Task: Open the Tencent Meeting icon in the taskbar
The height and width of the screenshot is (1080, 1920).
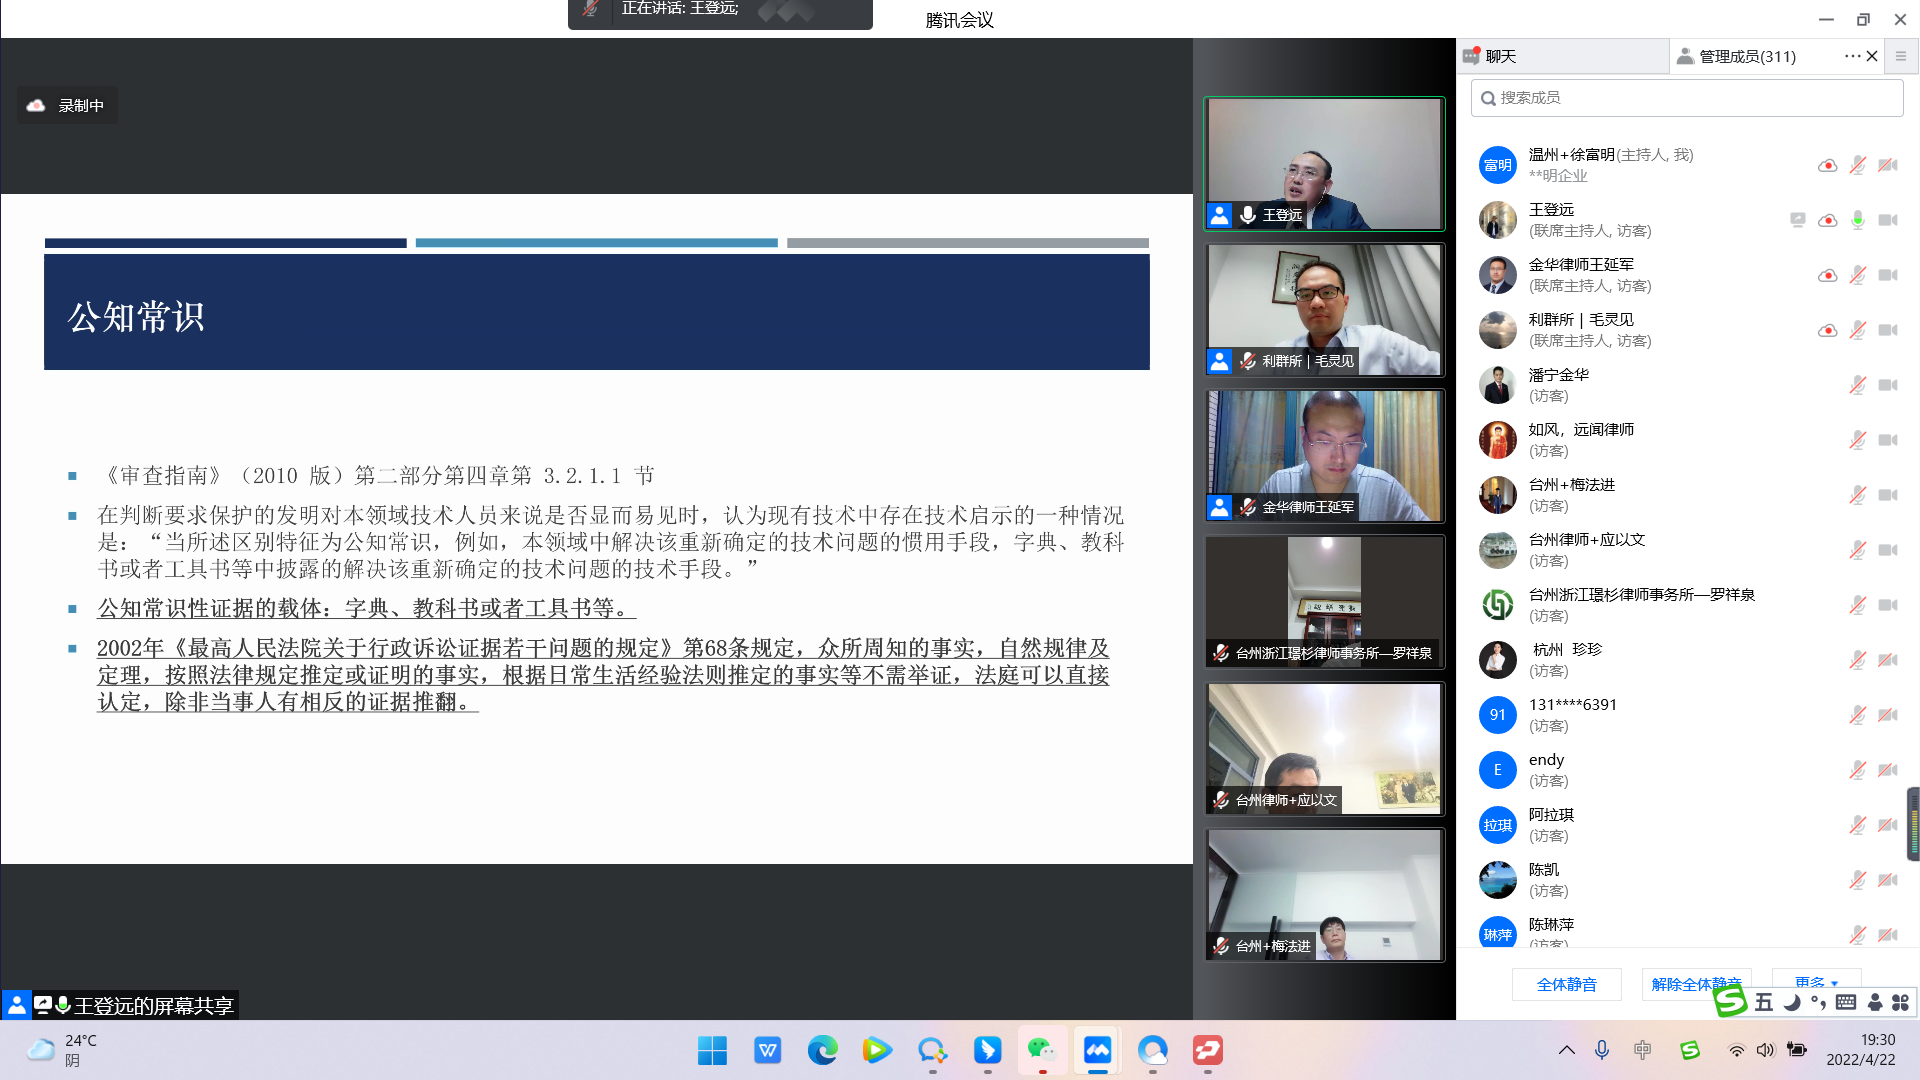Action: [1097, 1050]
